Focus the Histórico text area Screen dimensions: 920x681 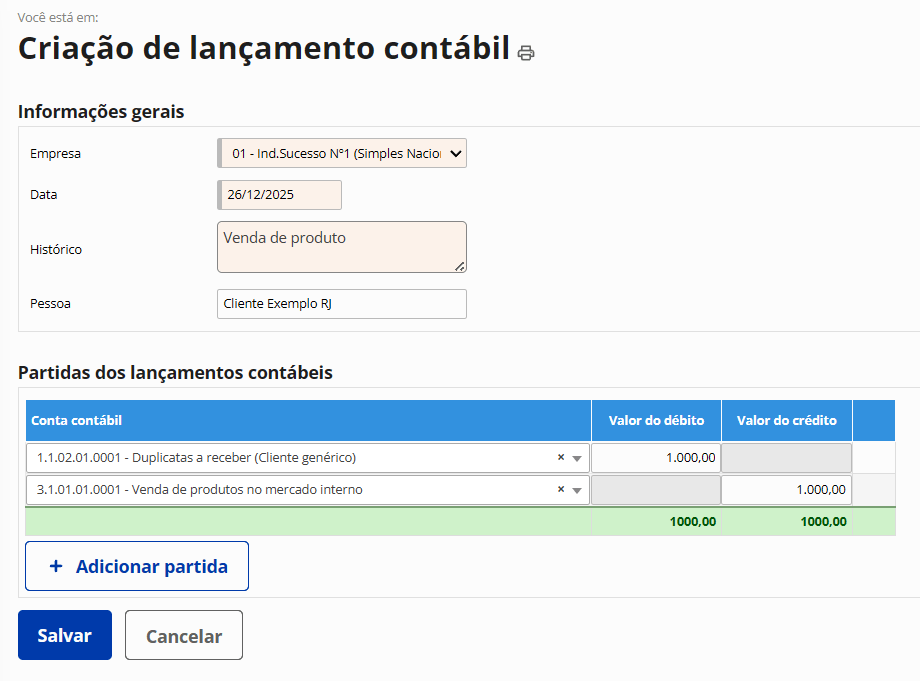[x=341, y=247]
